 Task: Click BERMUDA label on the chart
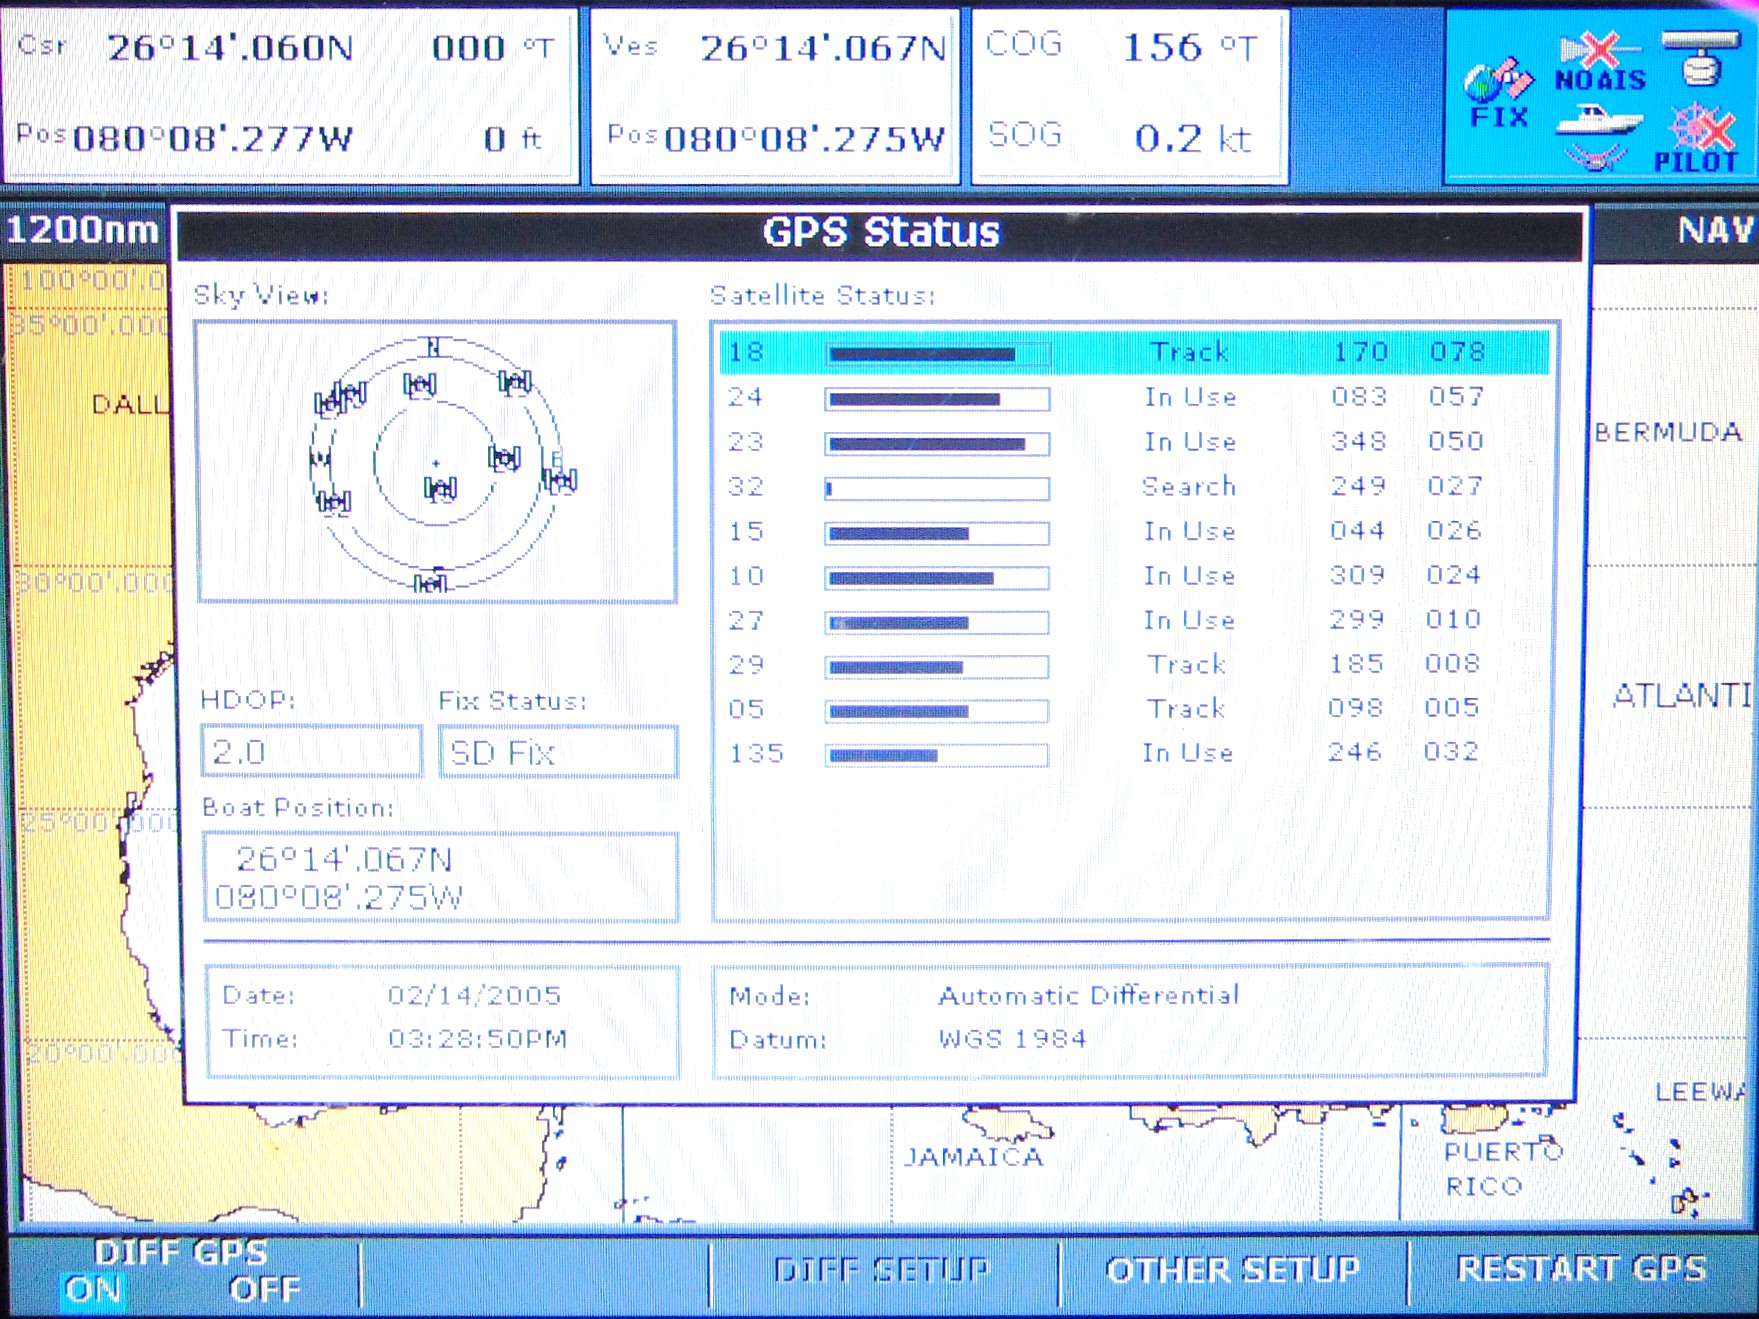pyautogui.click(x=1668, y=432)
